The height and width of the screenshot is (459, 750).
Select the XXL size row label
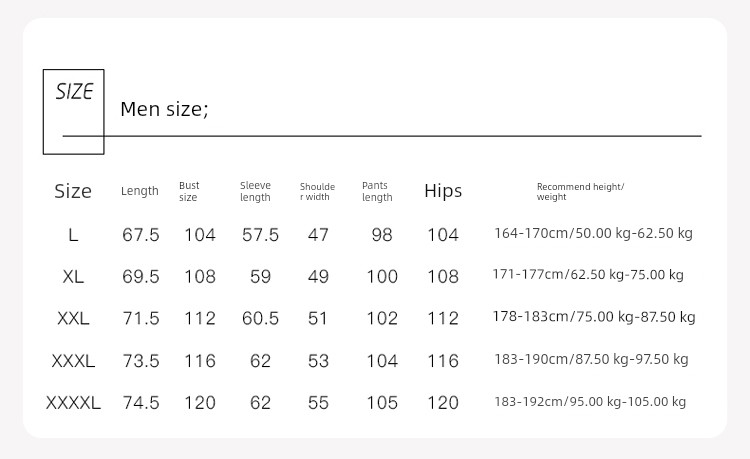pyautogui.click(x=73, y=318)
